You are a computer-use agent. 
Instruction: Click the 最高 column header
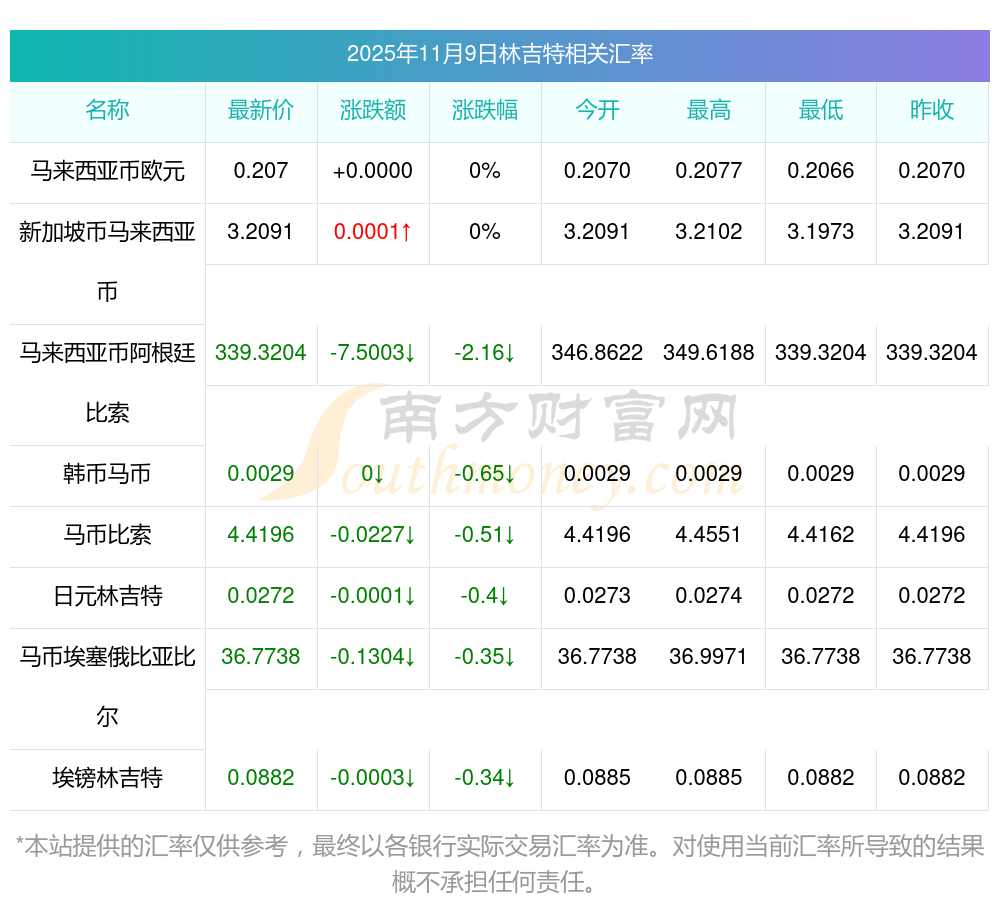tap(709, 110)
